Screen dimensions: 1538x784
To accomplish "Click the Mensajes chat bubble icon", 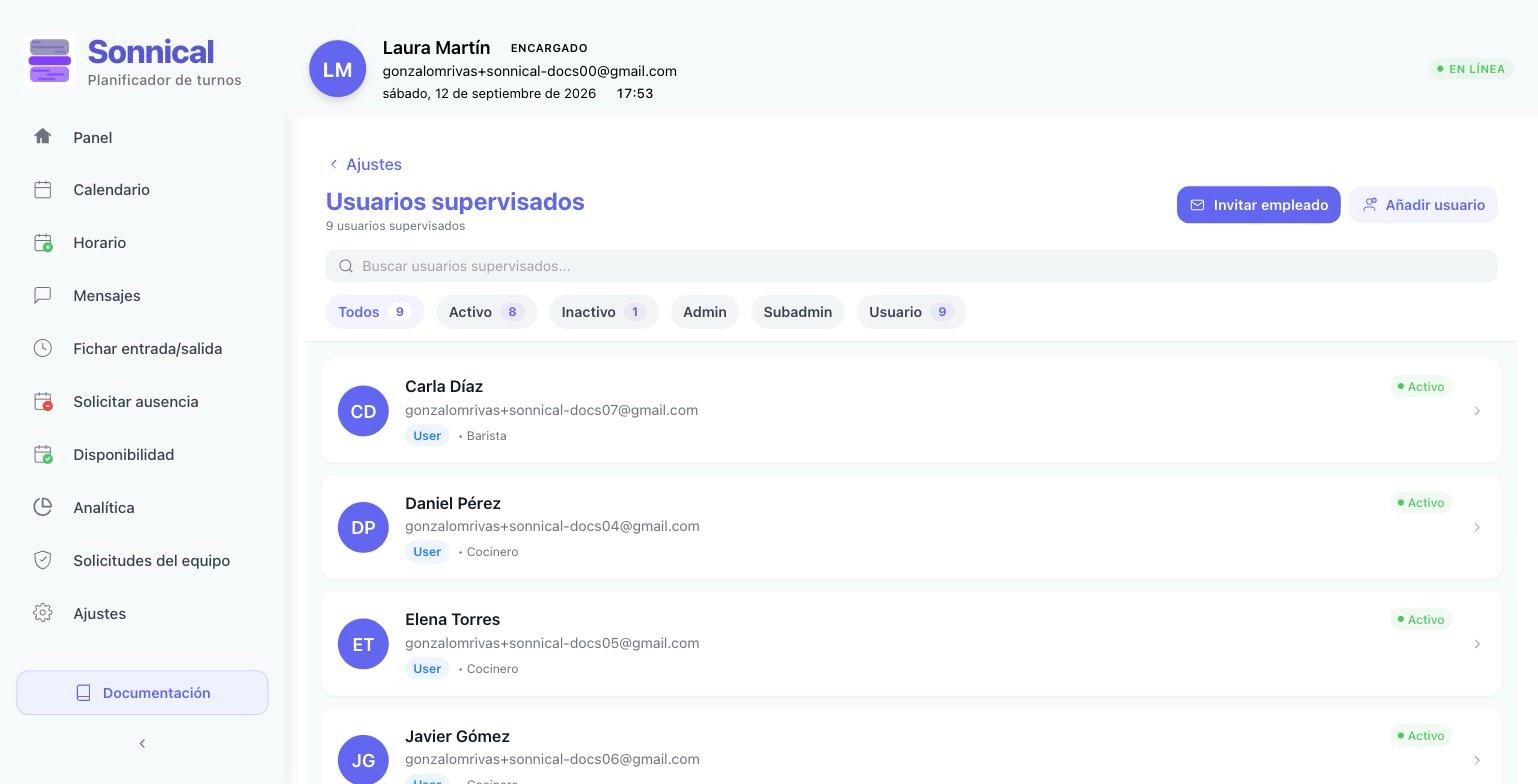I will click(x=42, y=295).
